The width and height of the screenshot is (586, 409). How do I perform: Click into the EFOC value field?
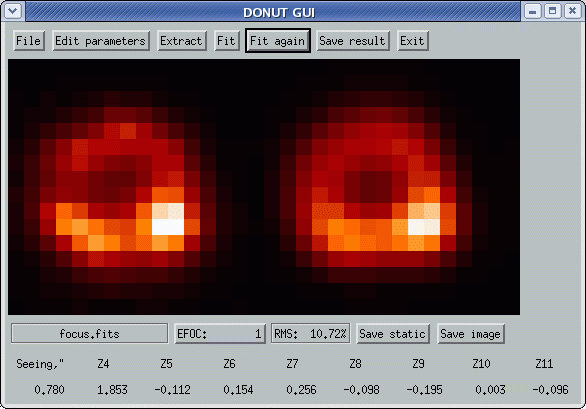(x=220, y=333)
